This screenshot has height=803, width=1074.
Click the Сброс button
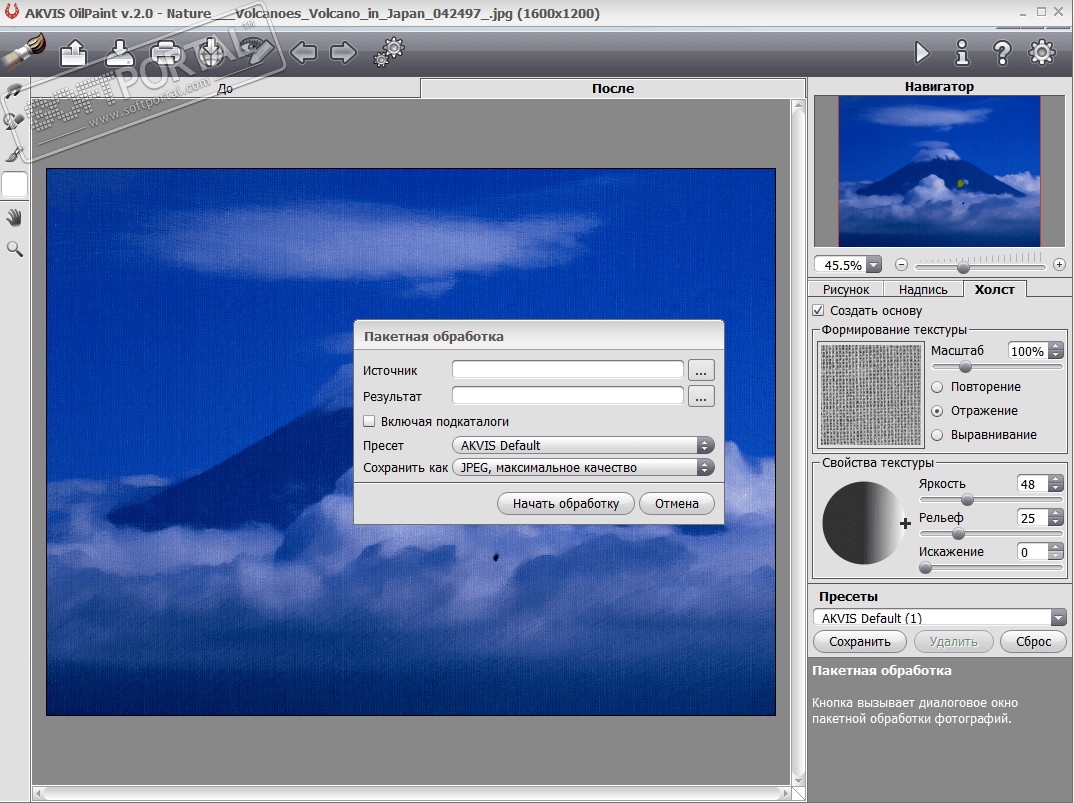[x=1033, y=642]
